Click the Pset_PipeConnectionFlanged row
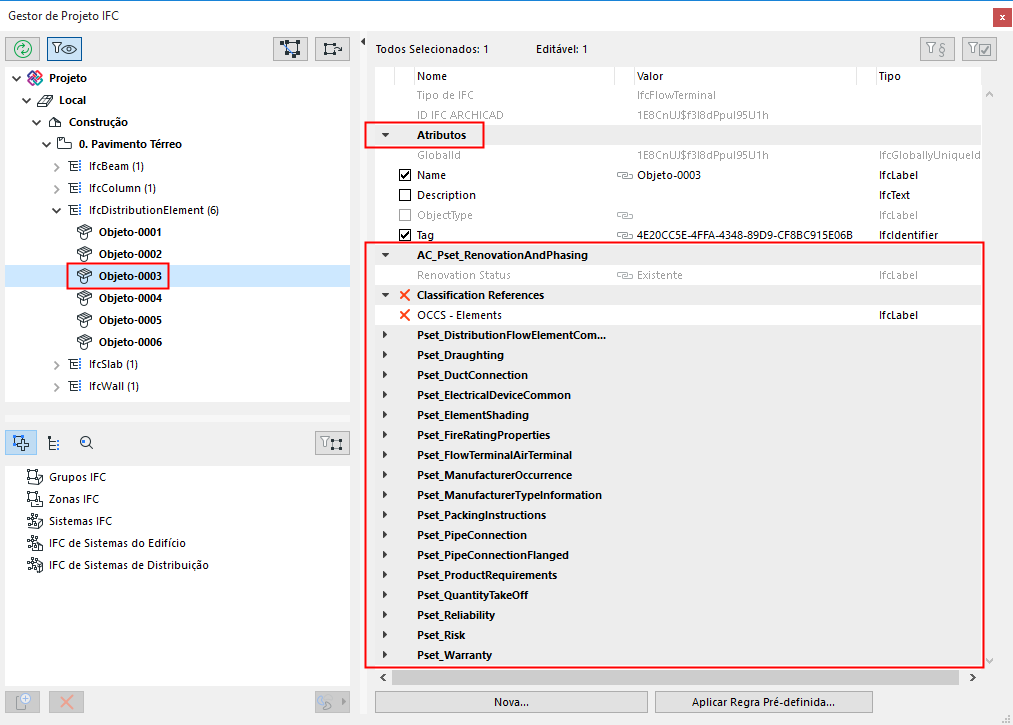This screenshot has height=725, width=1013. pyautogui.click(x=678, y=555)
